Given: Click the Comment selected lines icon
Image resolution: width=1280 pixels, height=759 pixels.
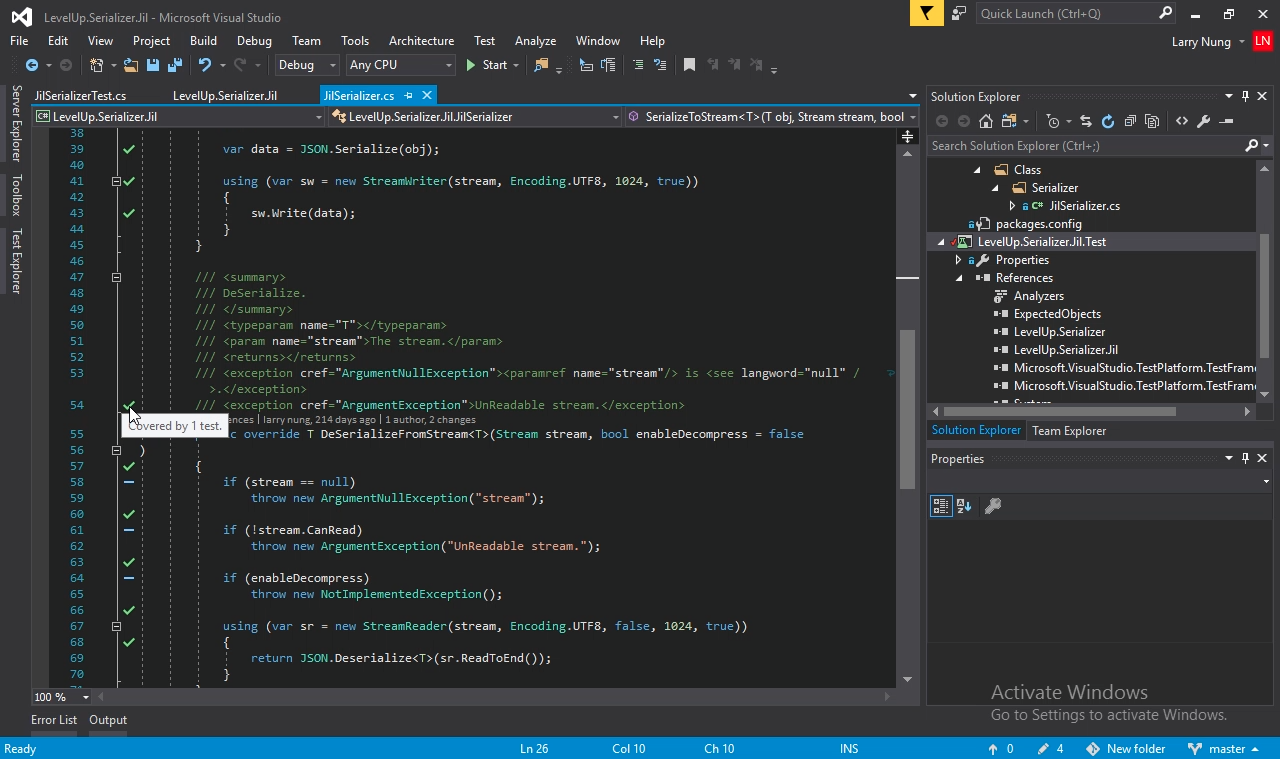Looking at the screenshot, I should [637, 65].
